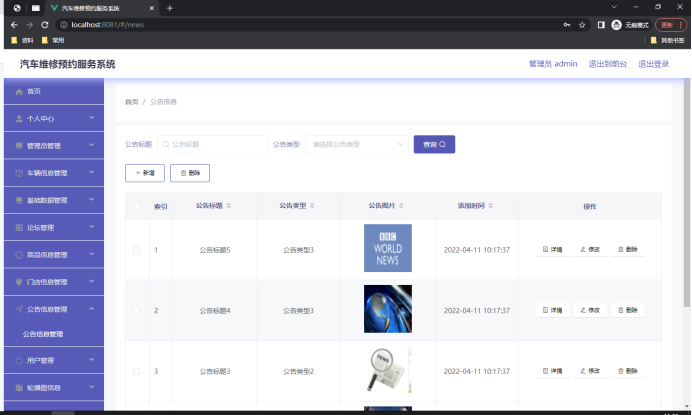The height and width of the screenshot is (415, 692).
Task: Click the 新增 add button
Action: pos(145,173)
